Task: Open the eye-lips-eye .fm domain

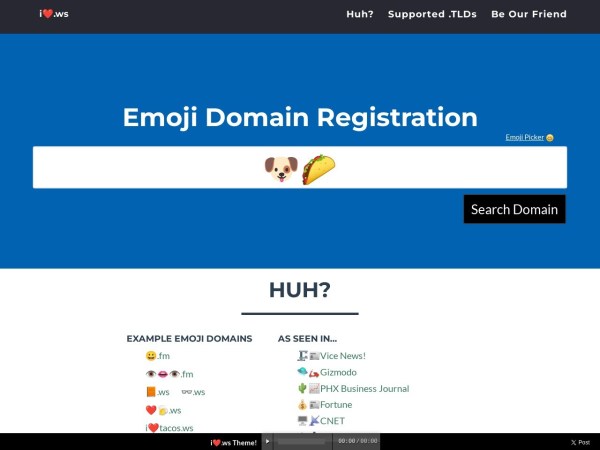Action: click(x=169, y=374)
